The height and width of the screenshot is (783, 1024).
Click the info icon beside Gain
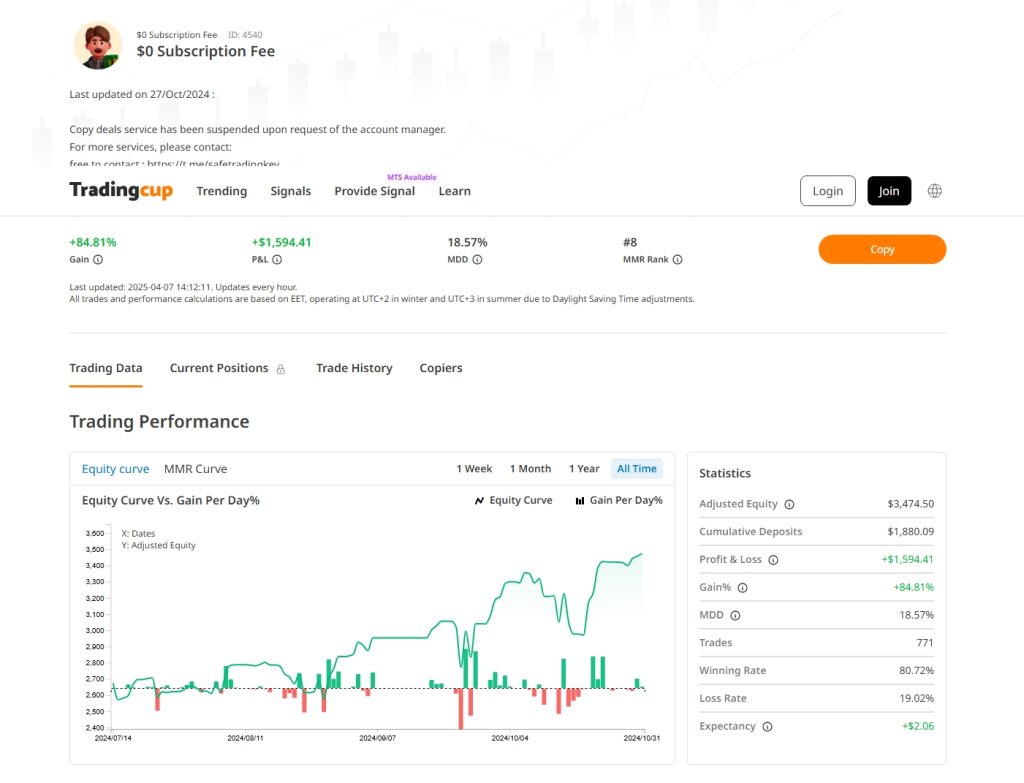[x=98, y=260]
